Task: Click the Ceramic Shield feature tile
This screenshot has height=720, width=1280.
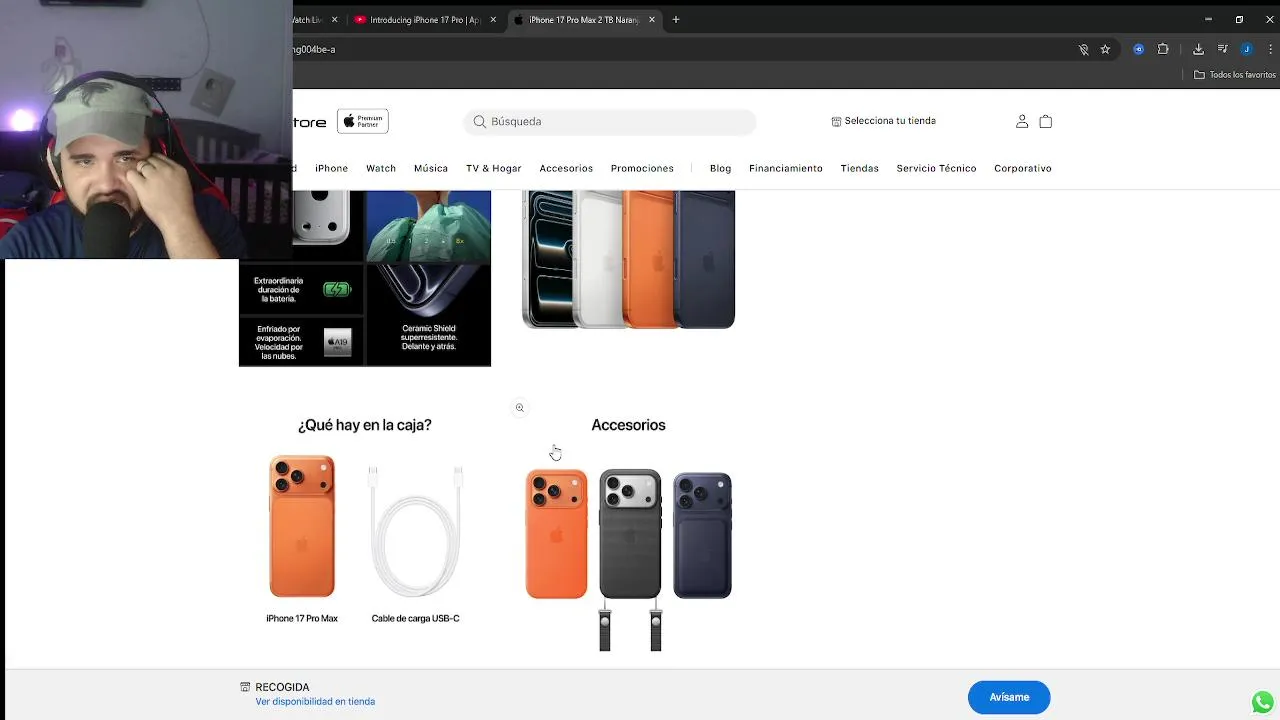Action: pyautogui.click(x=429, y=315)
